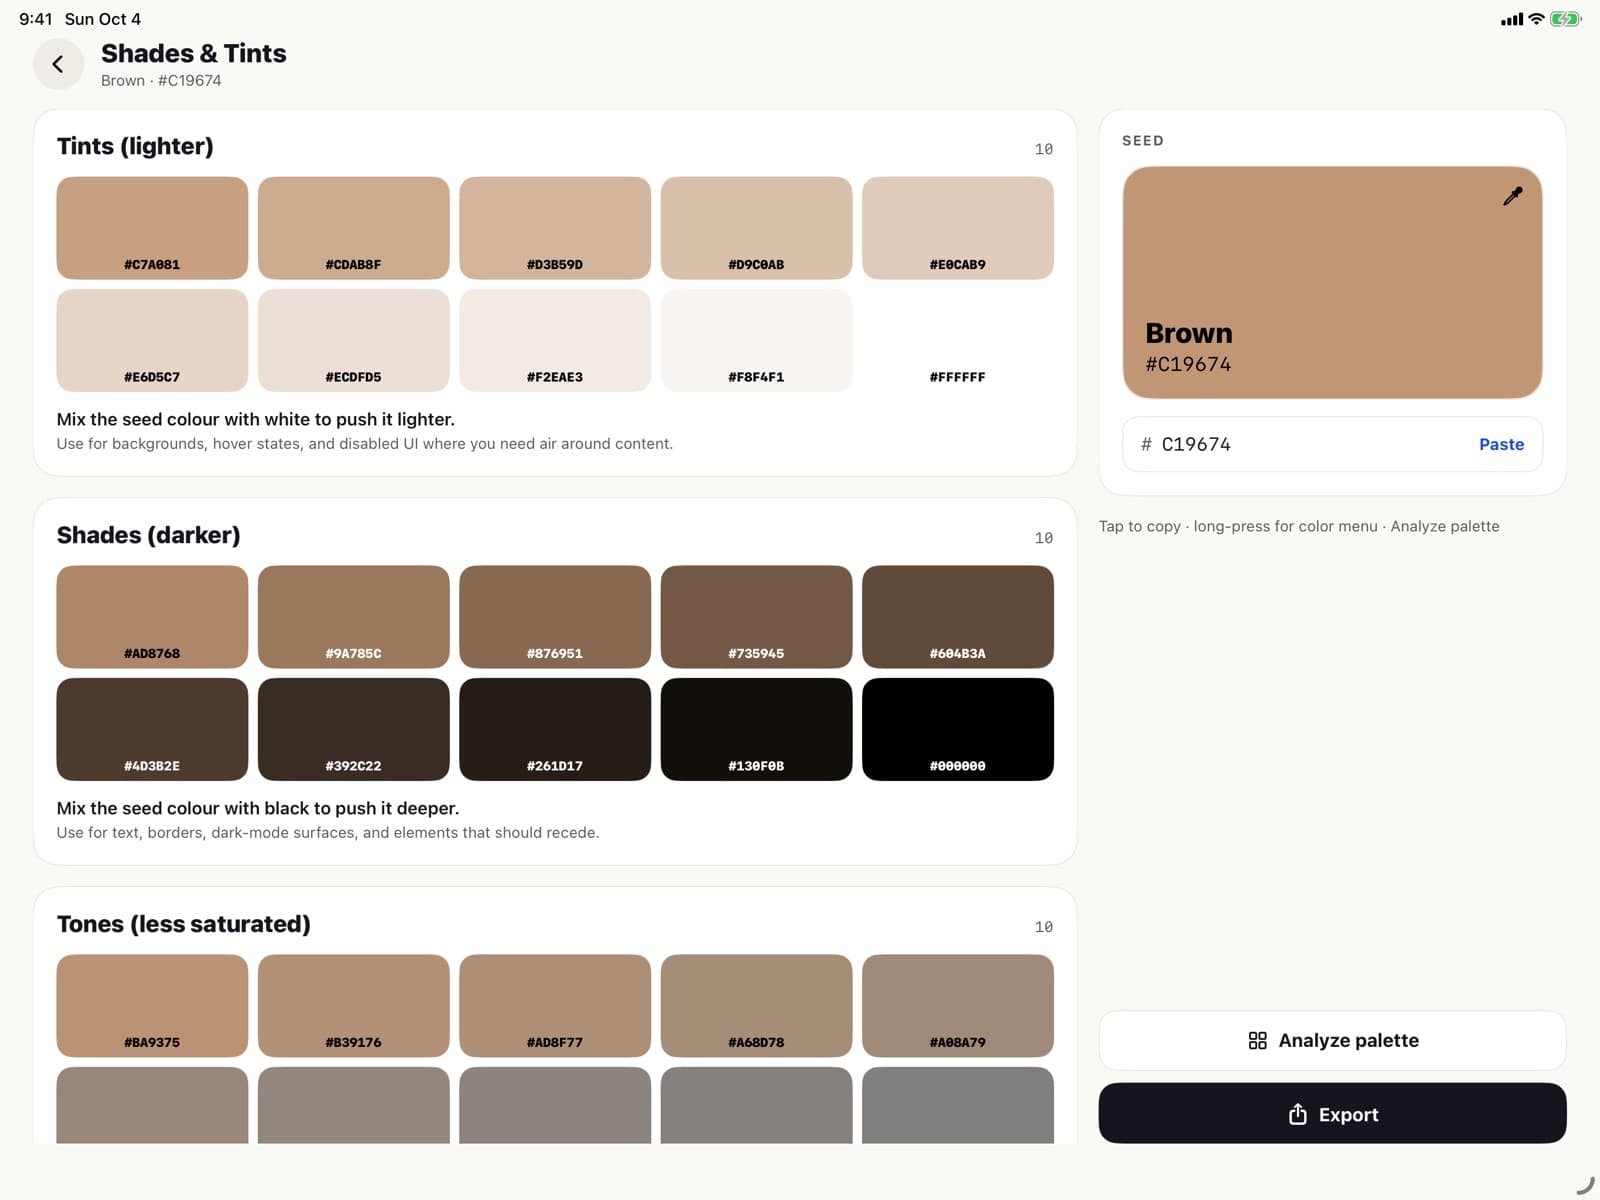The width and height of the screenshot is (1600, 1200).
Task: Select shade swatch #876951
Action: click(555, 617)
